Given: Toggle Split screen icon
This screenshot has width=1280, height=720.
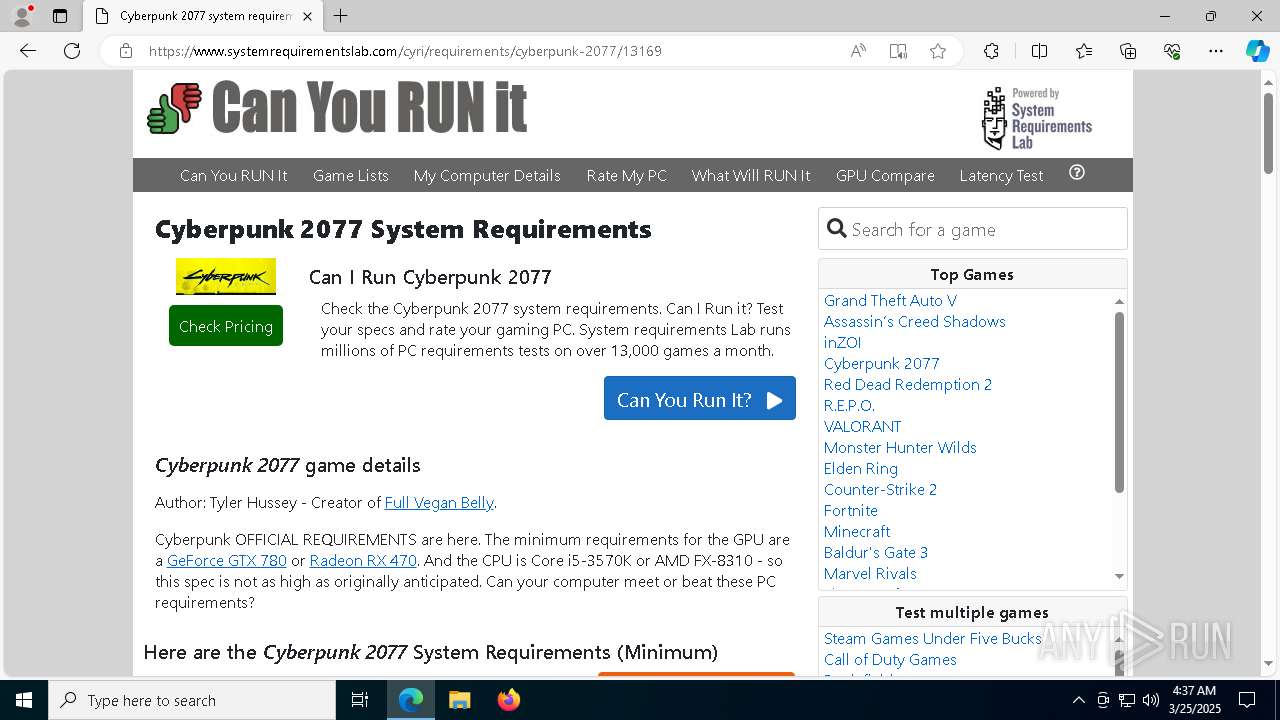Looking at the screenshot, I should [1039, 51].
